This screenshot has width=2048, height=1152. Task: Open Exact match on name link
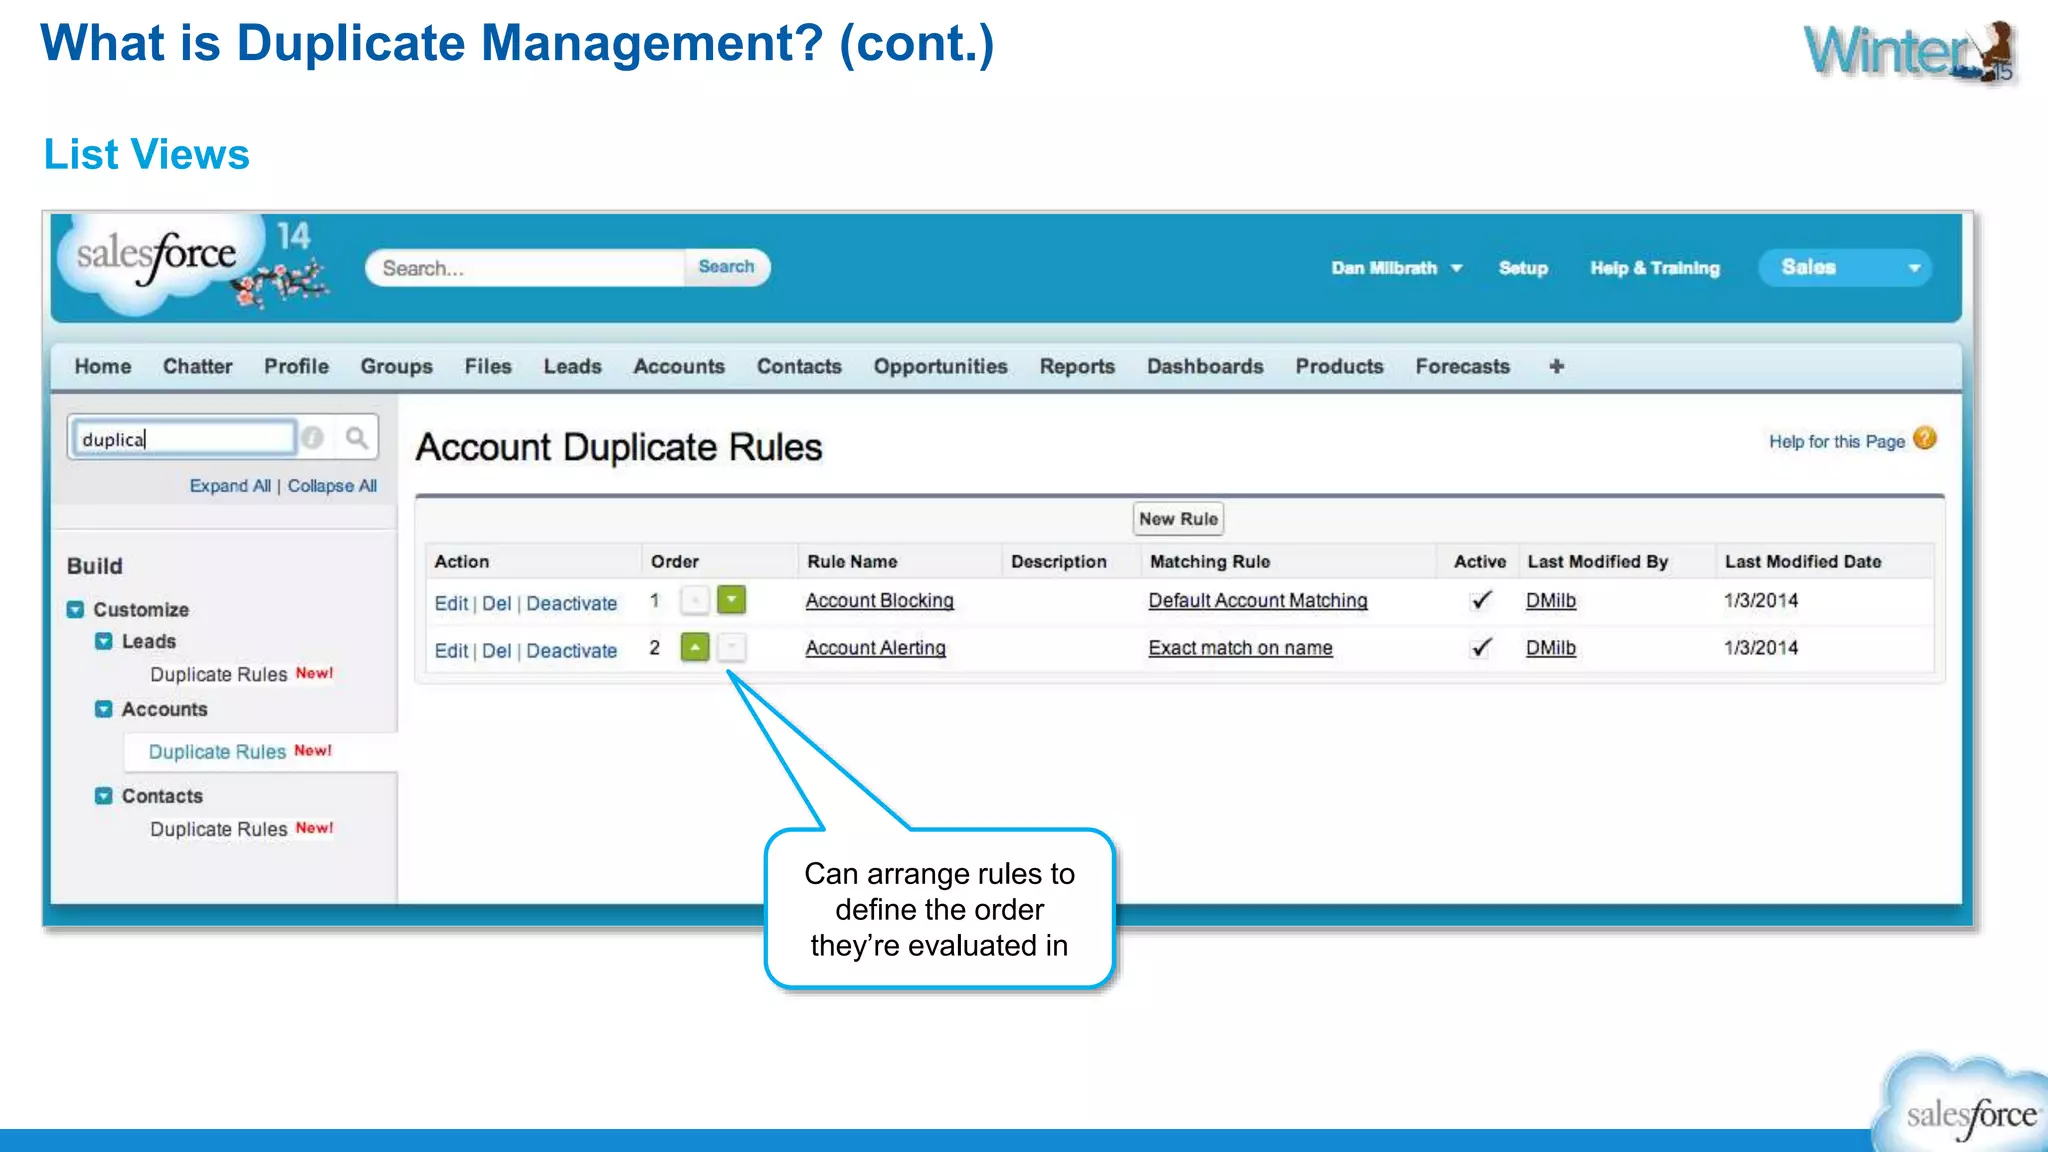(1240, 647)
